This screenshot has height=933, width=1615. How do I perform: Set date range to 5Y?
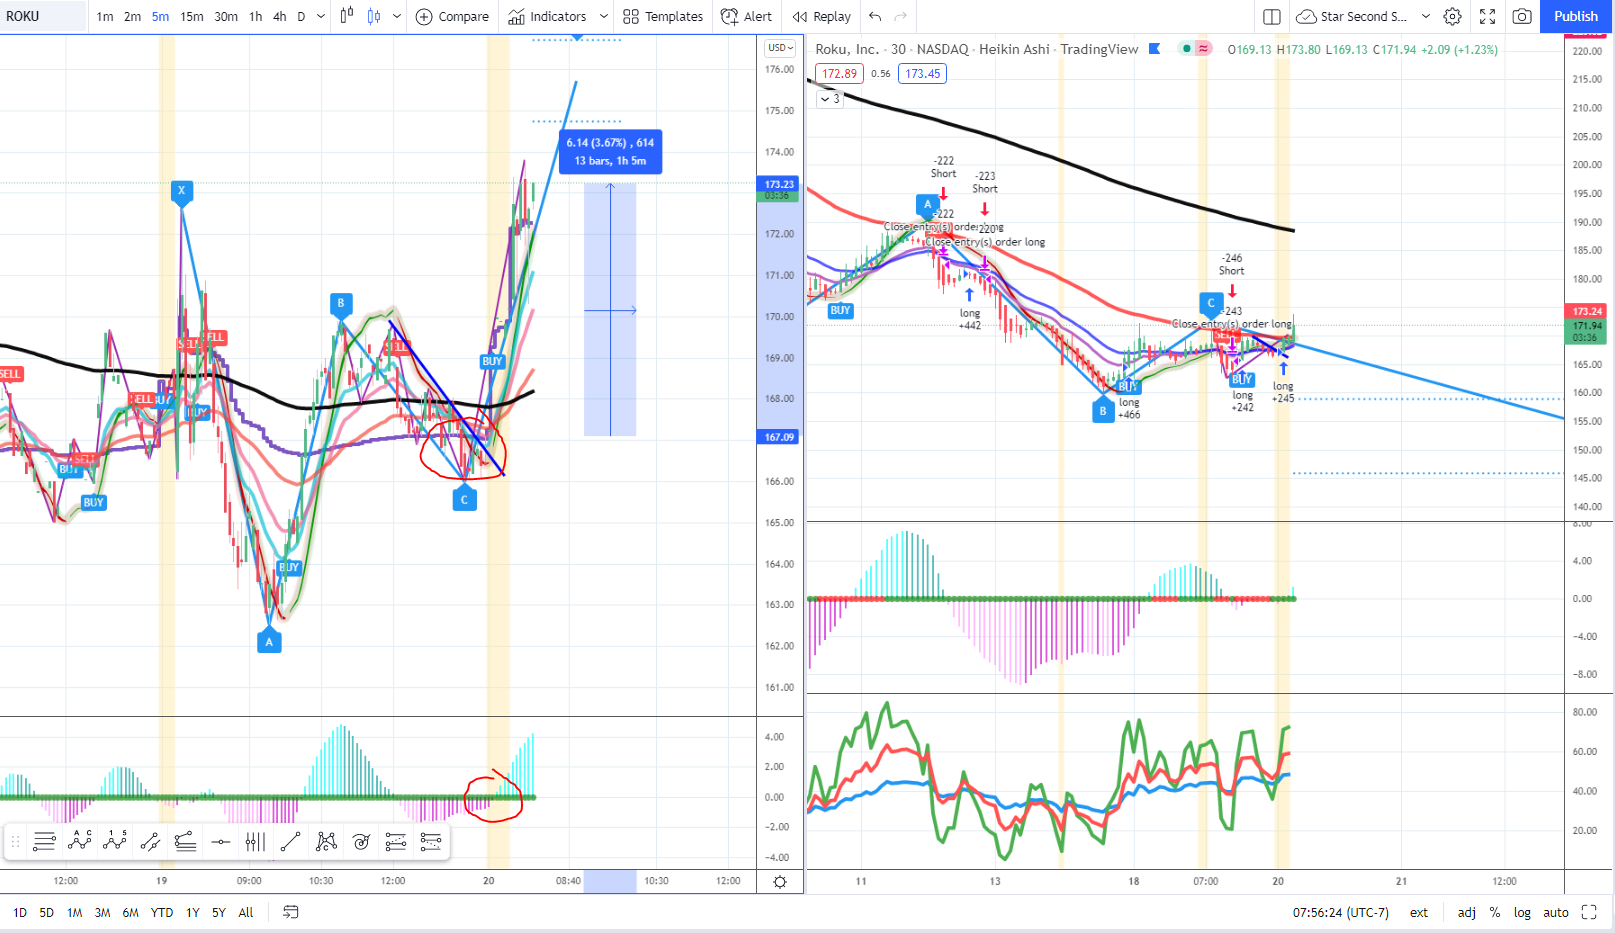[219, 912]
